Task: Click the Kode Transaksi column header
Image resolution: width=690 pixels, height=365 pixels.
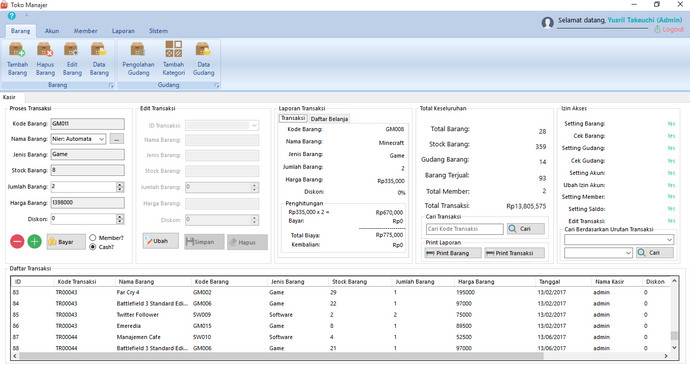Action: 76,282
